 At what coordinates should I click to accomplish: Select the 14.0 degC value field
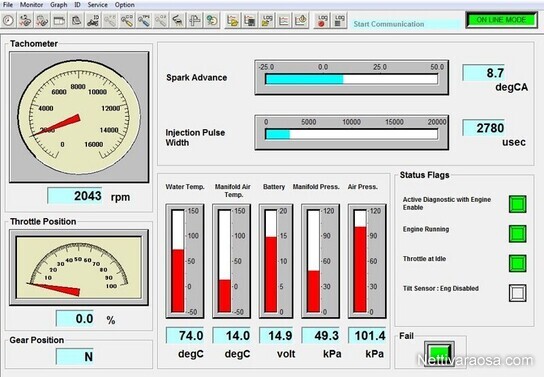231,335
